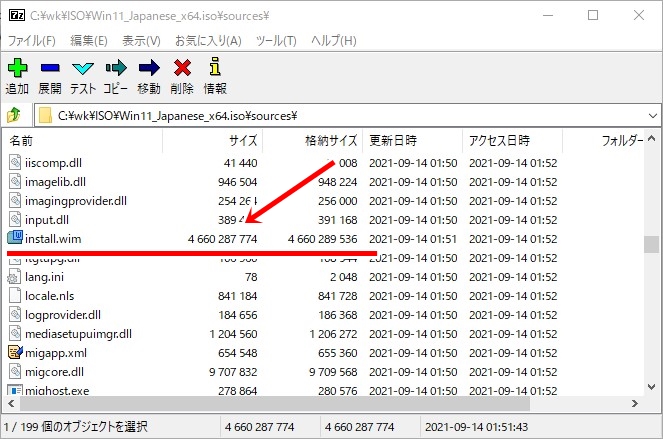Select the mediasetupuimgr.dll file name
The height and width of the screenshot is (439, 663).
tap(78, 334)
